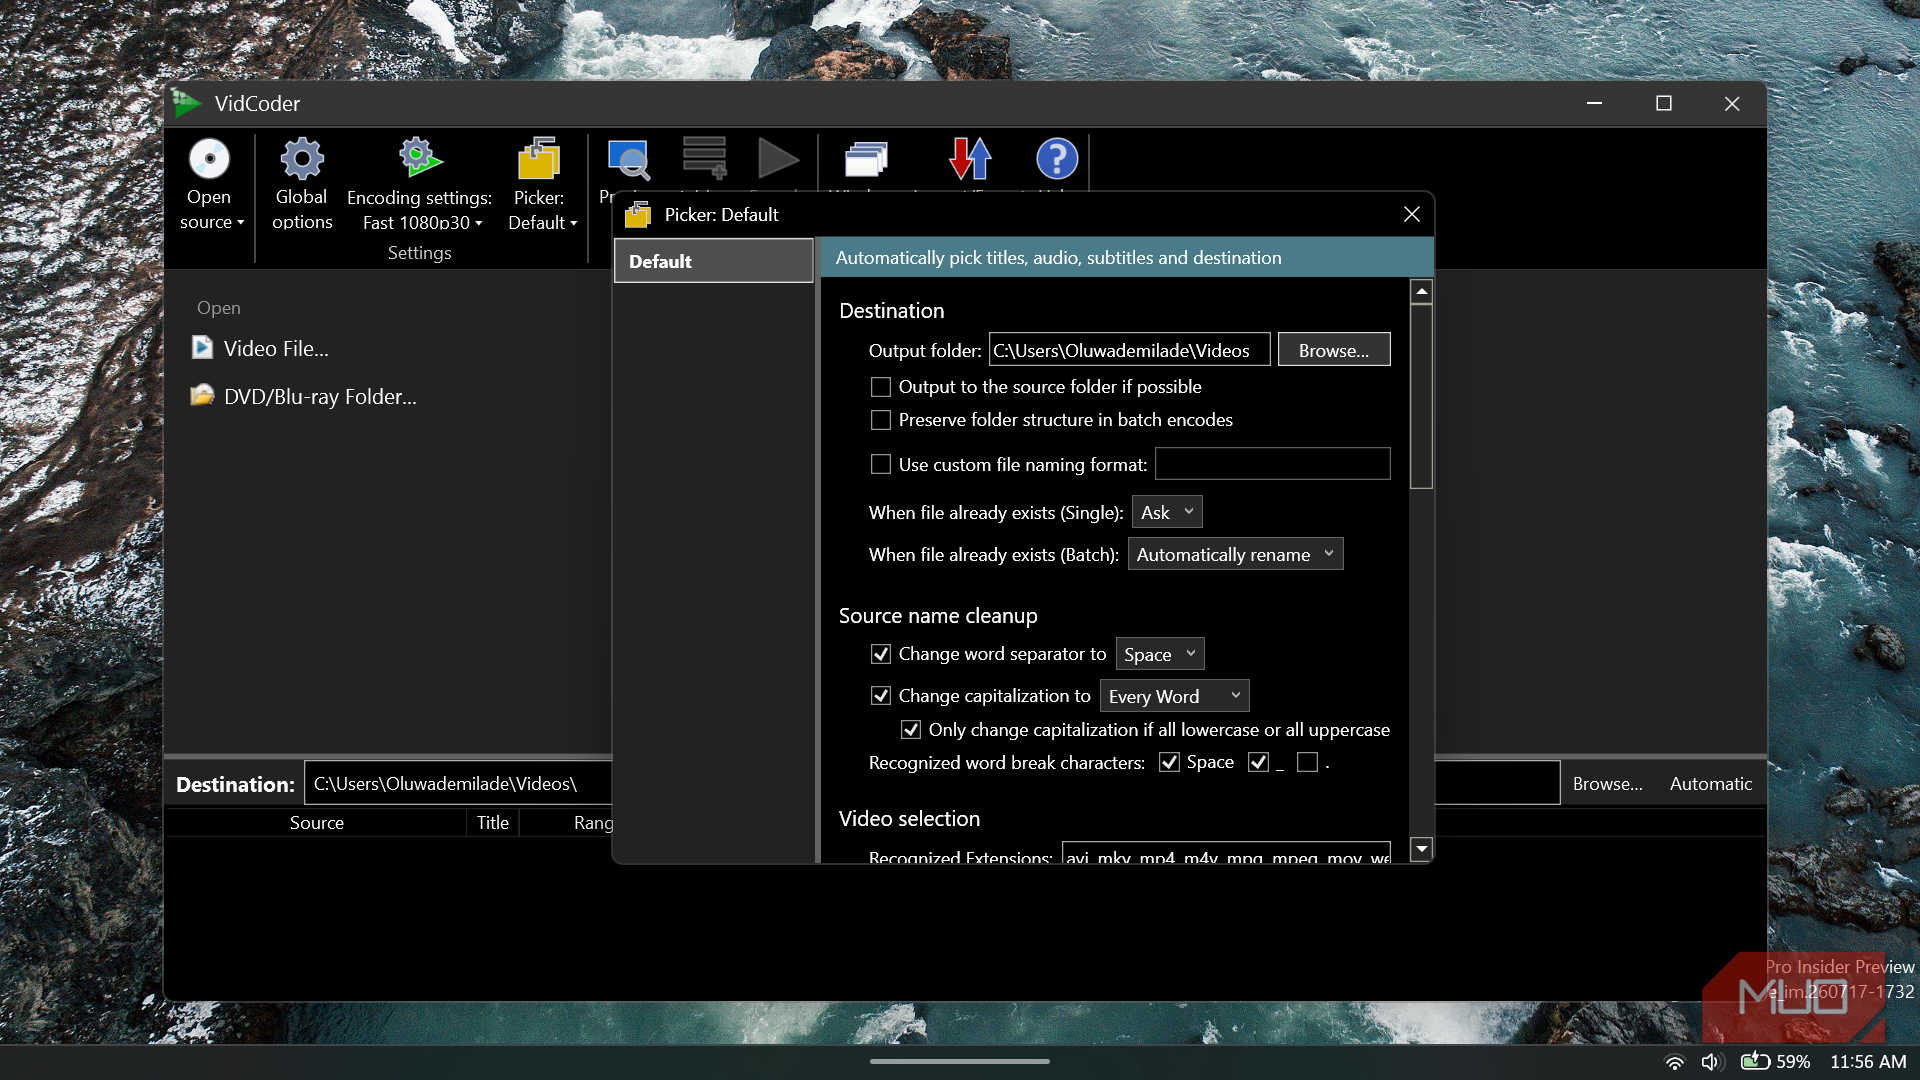1920x1080 pixels.
Task: Click the Preview magnifier icon
Action: 629,159
